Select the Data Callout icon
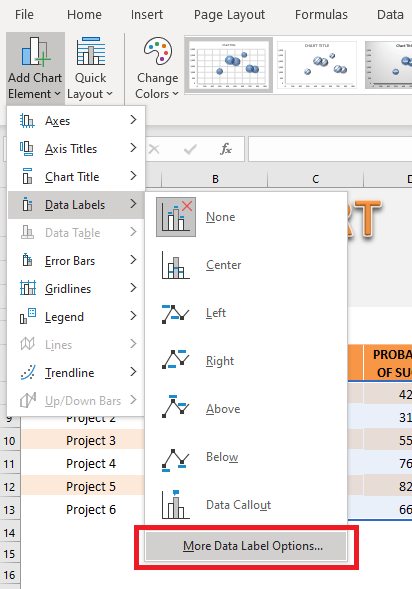 pyautogui.click(x=176, y=504)
